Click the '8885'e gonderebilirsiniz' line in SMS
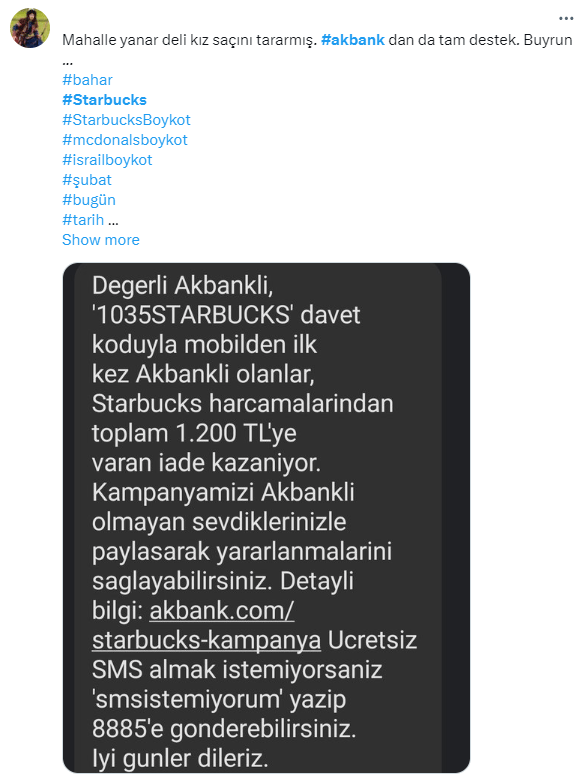The width and height of the screenshot is (578, 780). click(x=224, y=729)
